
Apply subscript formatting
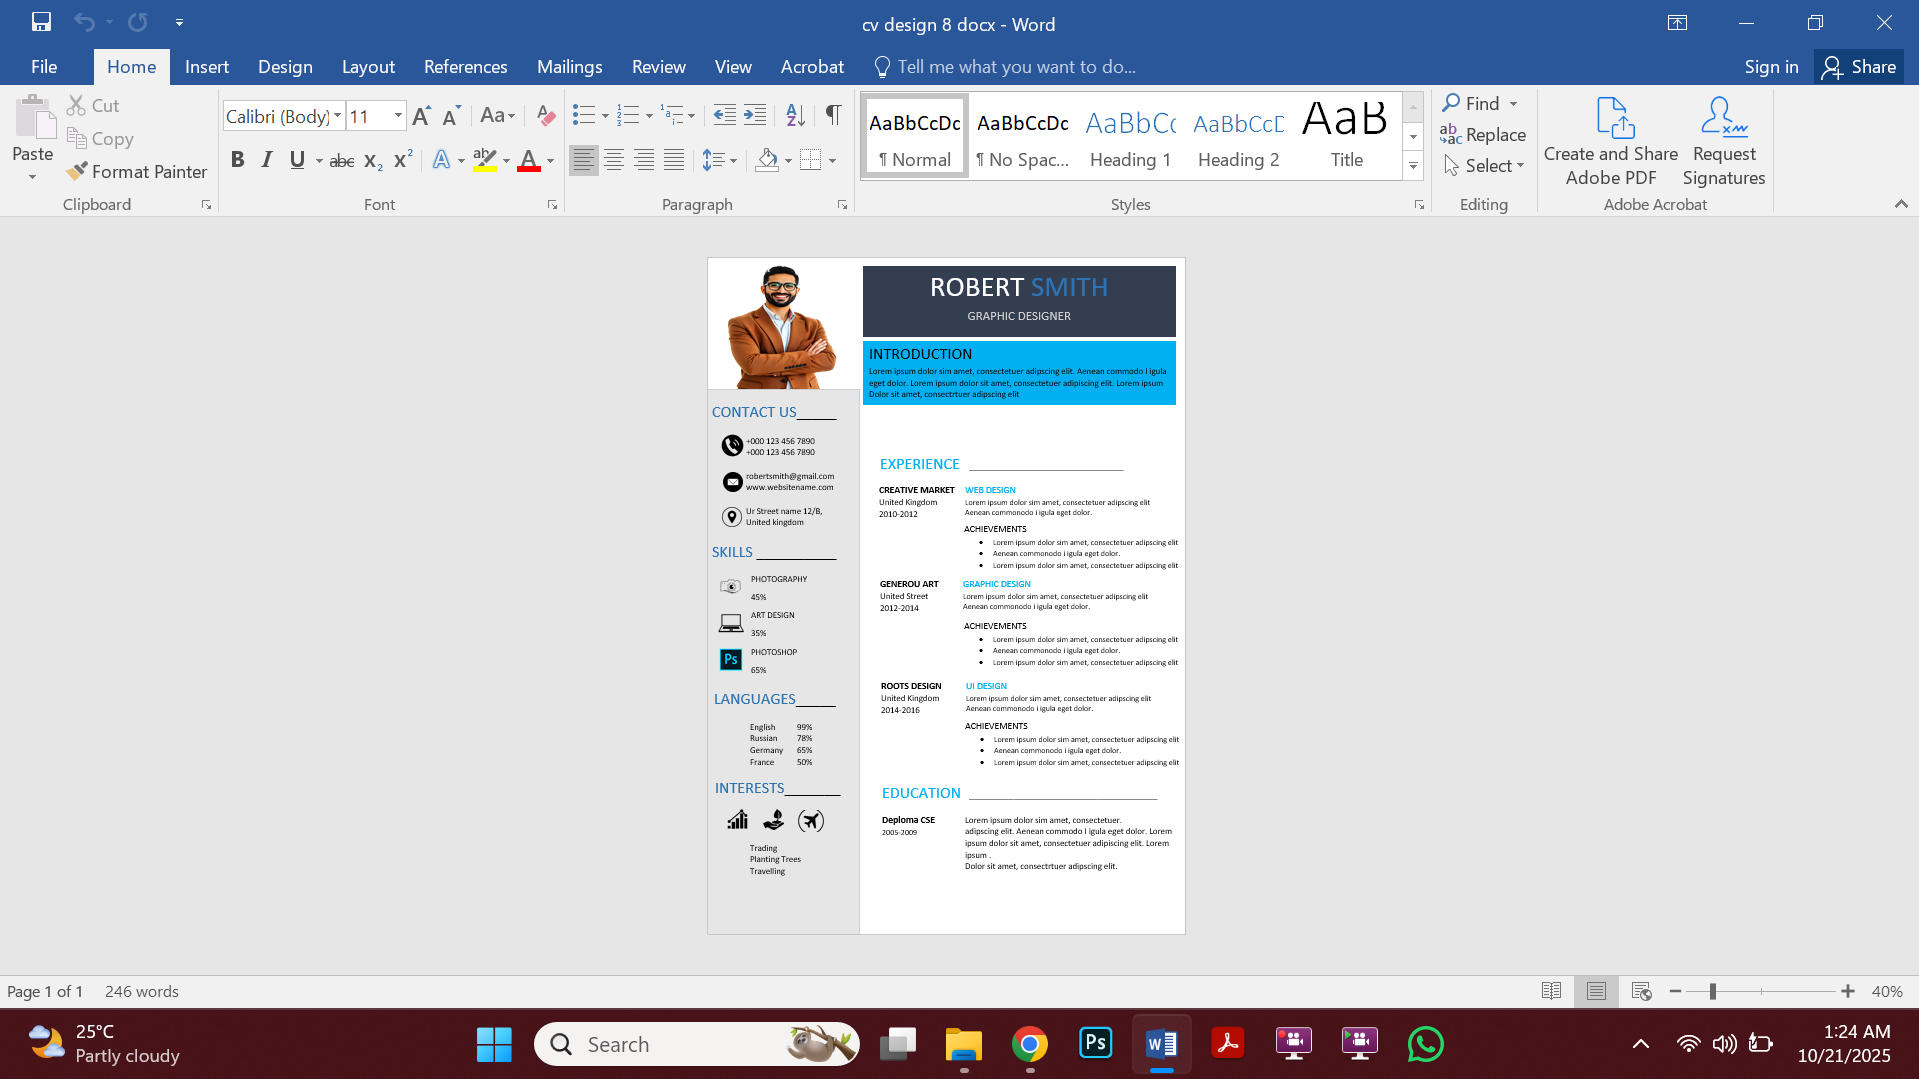371,160
